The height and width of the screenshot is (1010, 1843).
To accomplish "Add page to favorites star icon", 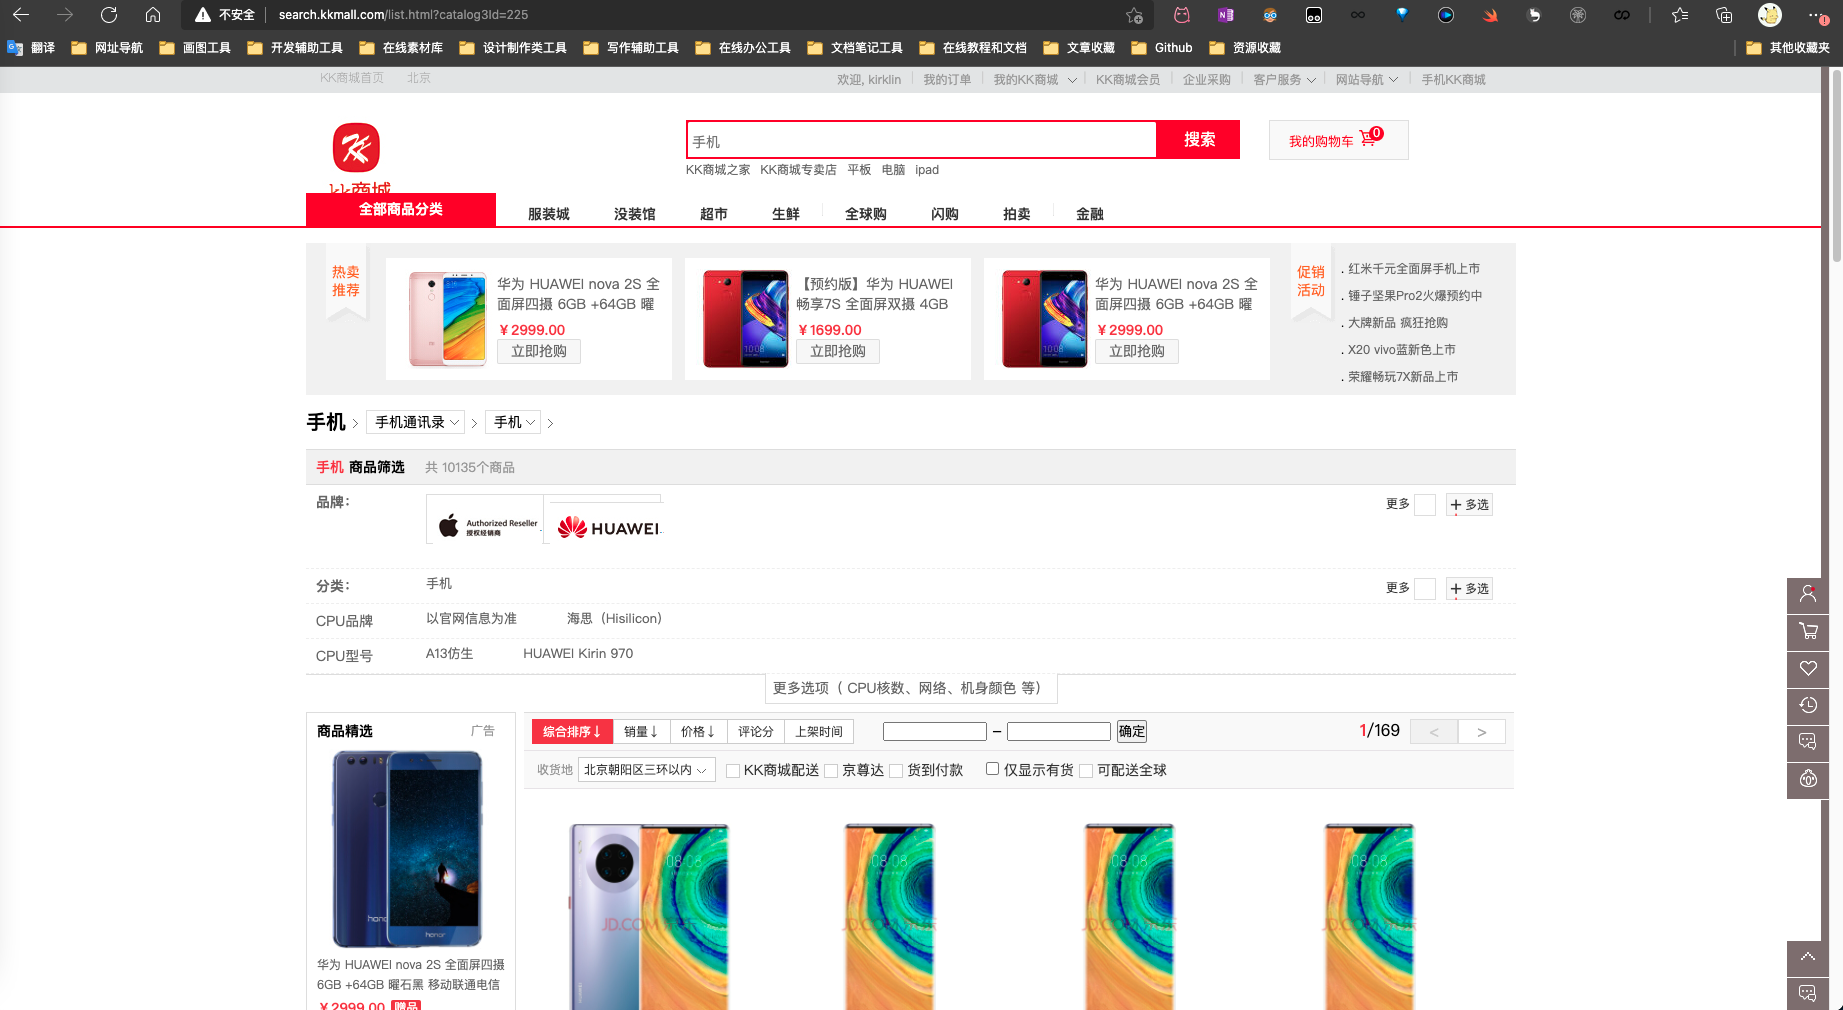I will point(1134,15).
